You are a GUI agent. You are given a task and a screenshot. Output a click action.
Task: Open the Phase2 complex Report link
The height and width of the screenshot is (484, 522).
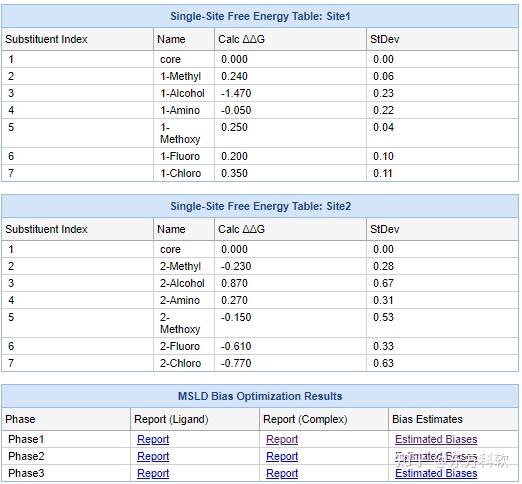[x=282, y=456]
